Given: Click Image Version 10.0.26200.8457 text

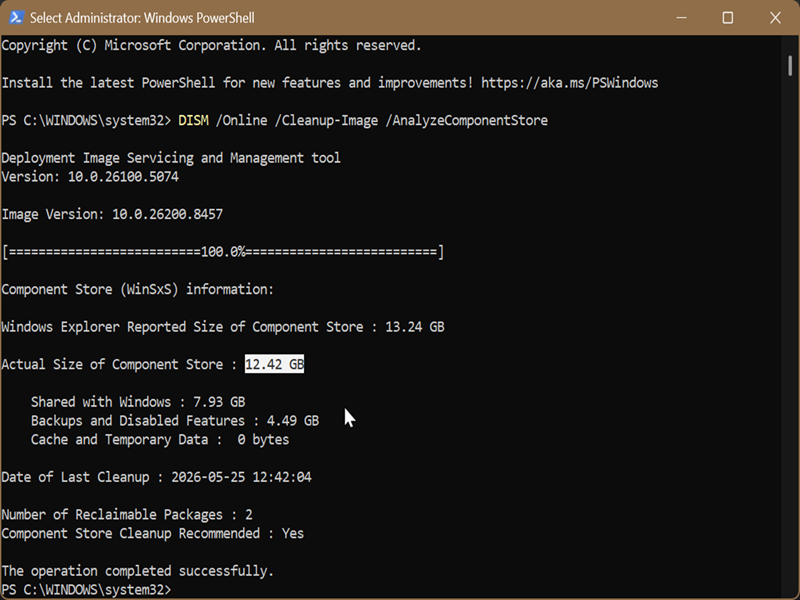Looking at the screenshot, I should (112, 214).
